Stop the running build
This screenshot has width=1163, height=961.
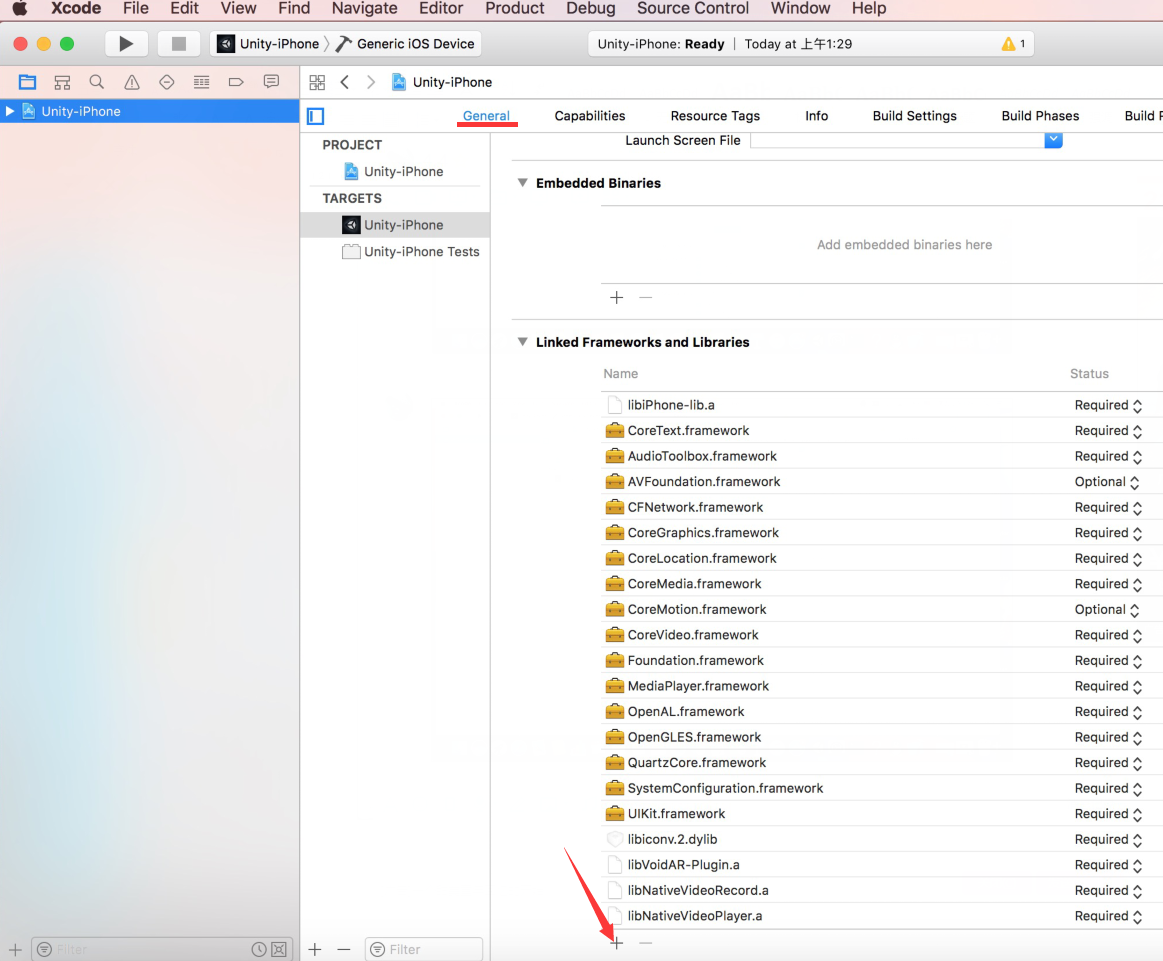(x=179, y=44)
